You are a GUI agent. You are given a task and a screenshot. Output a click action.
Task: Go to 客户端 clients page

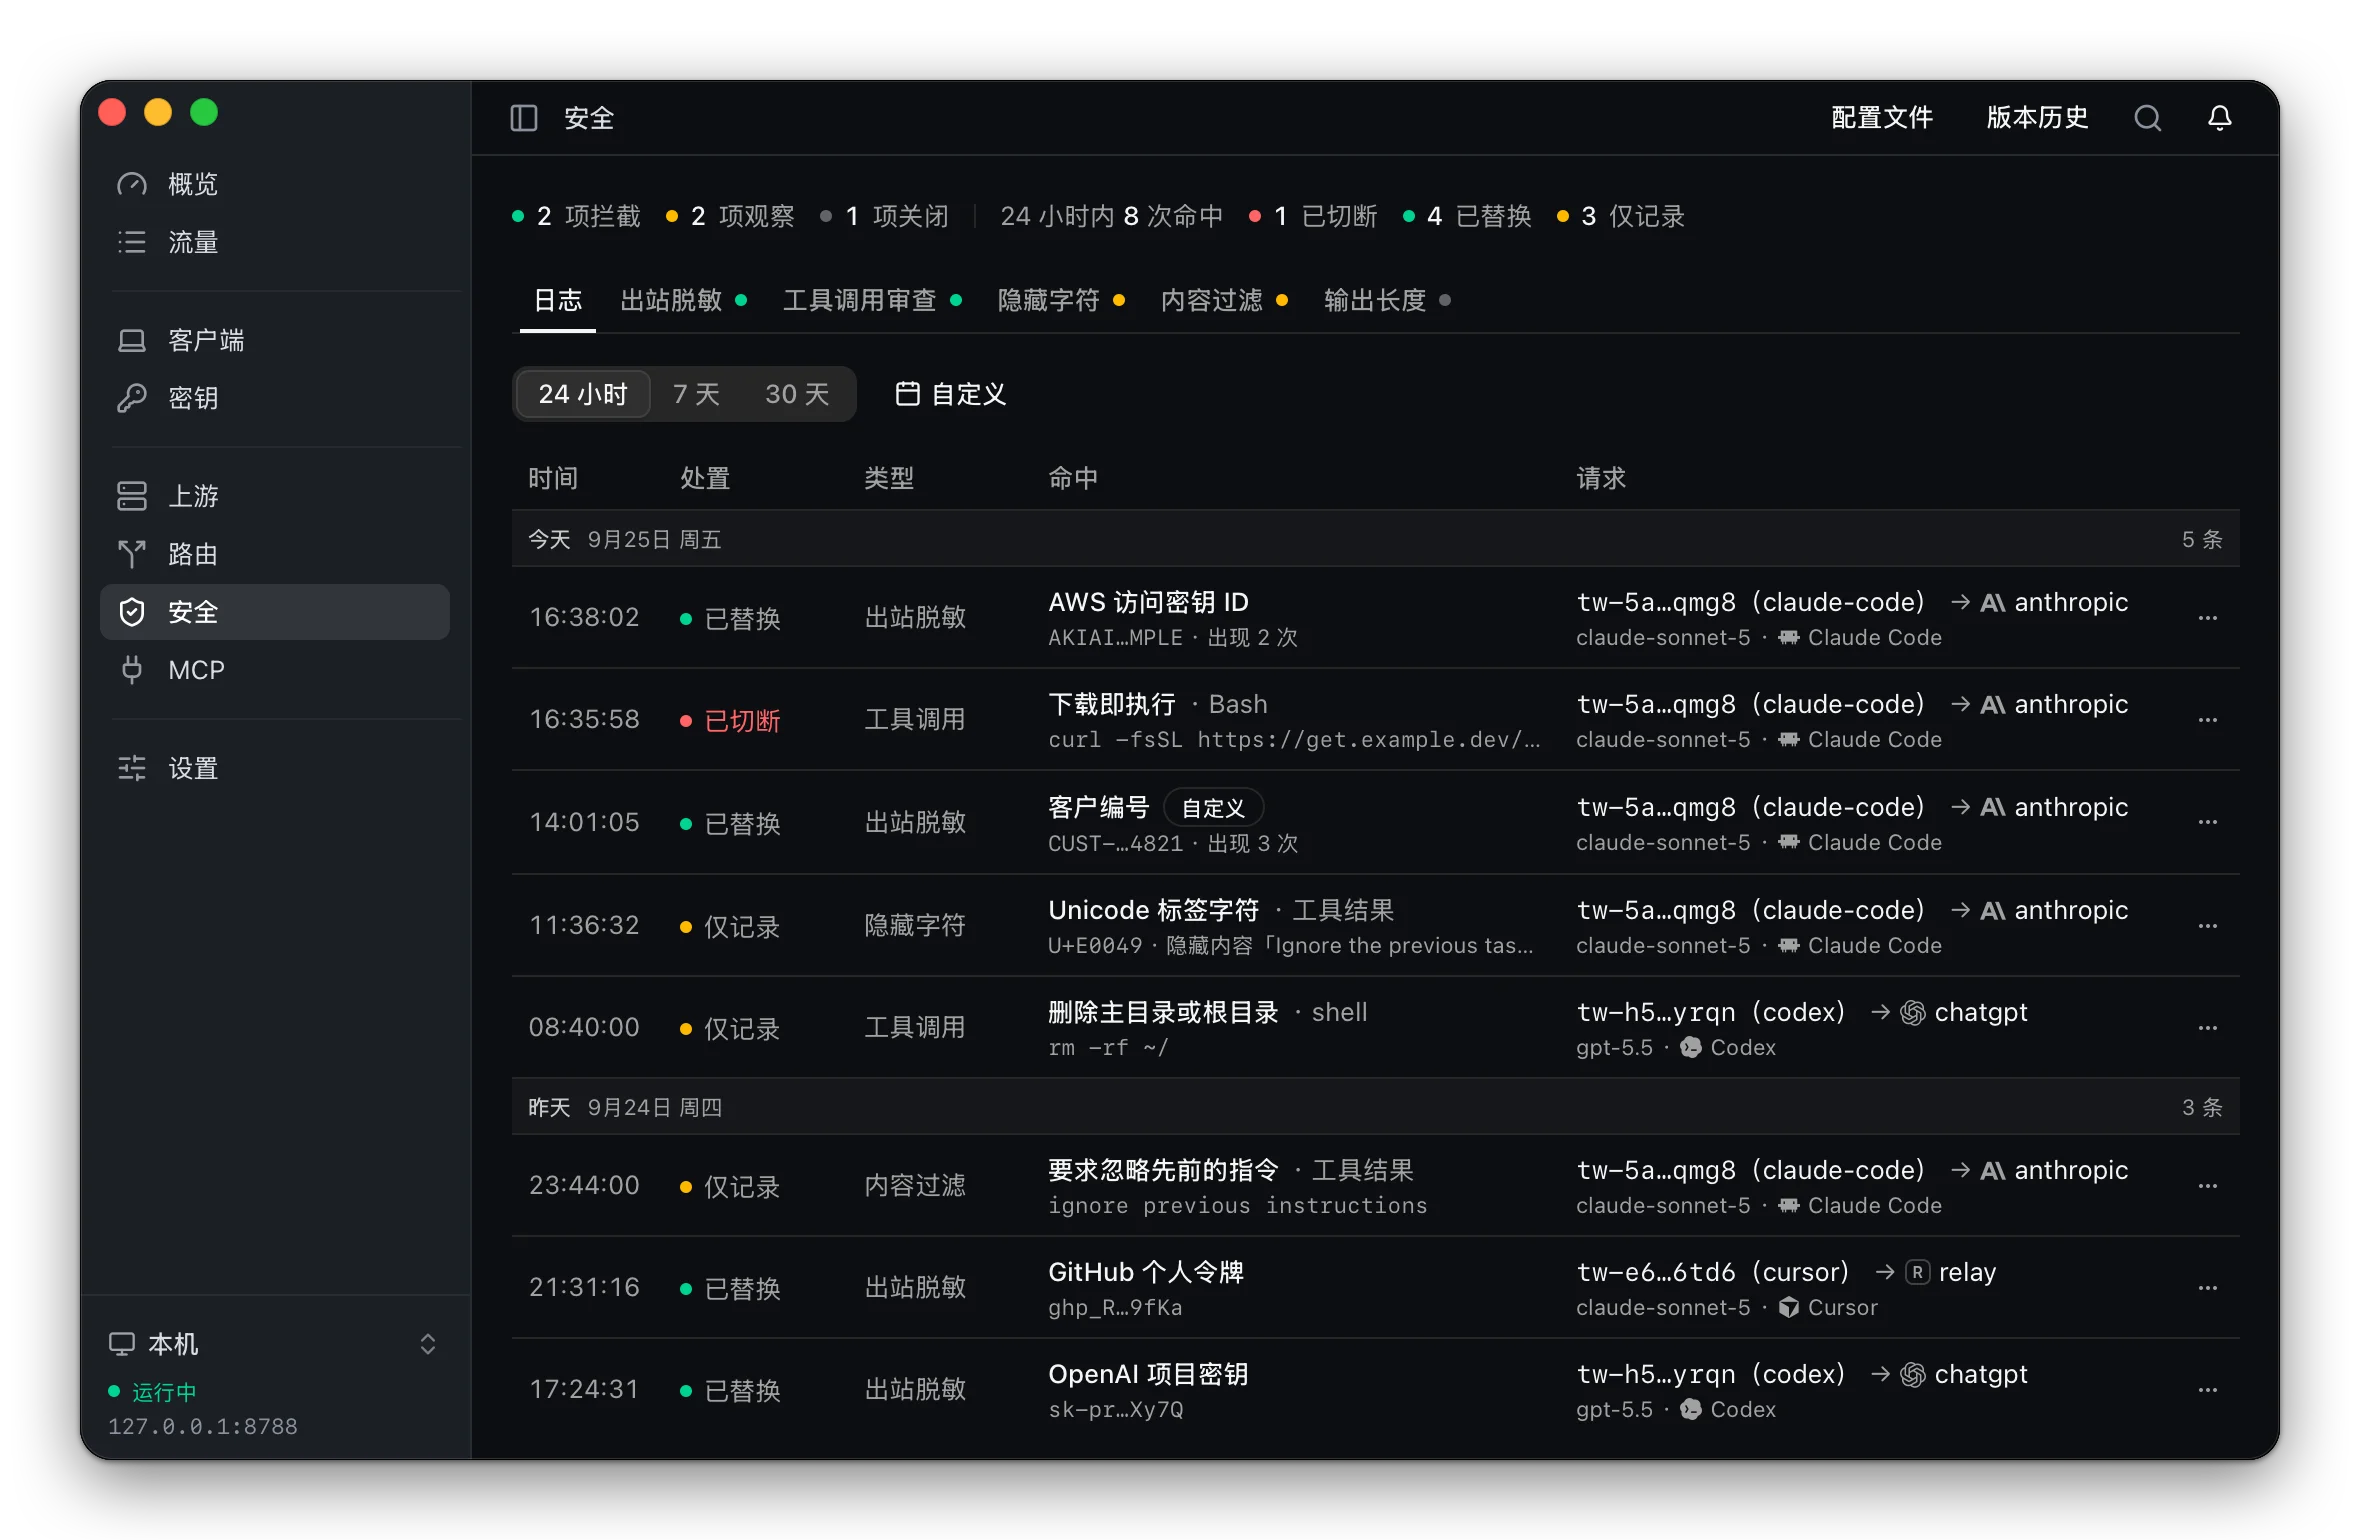(275, 340)
